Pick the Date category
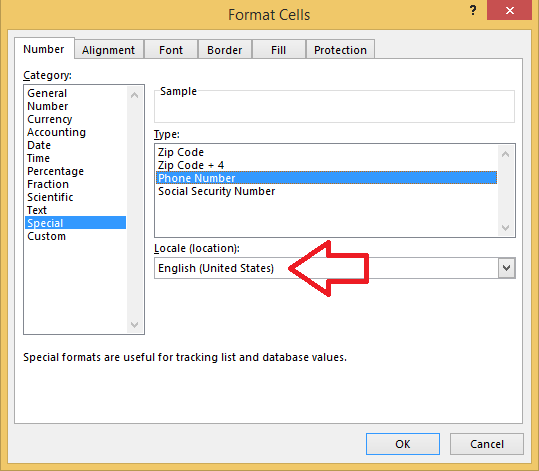 [76, 145]
